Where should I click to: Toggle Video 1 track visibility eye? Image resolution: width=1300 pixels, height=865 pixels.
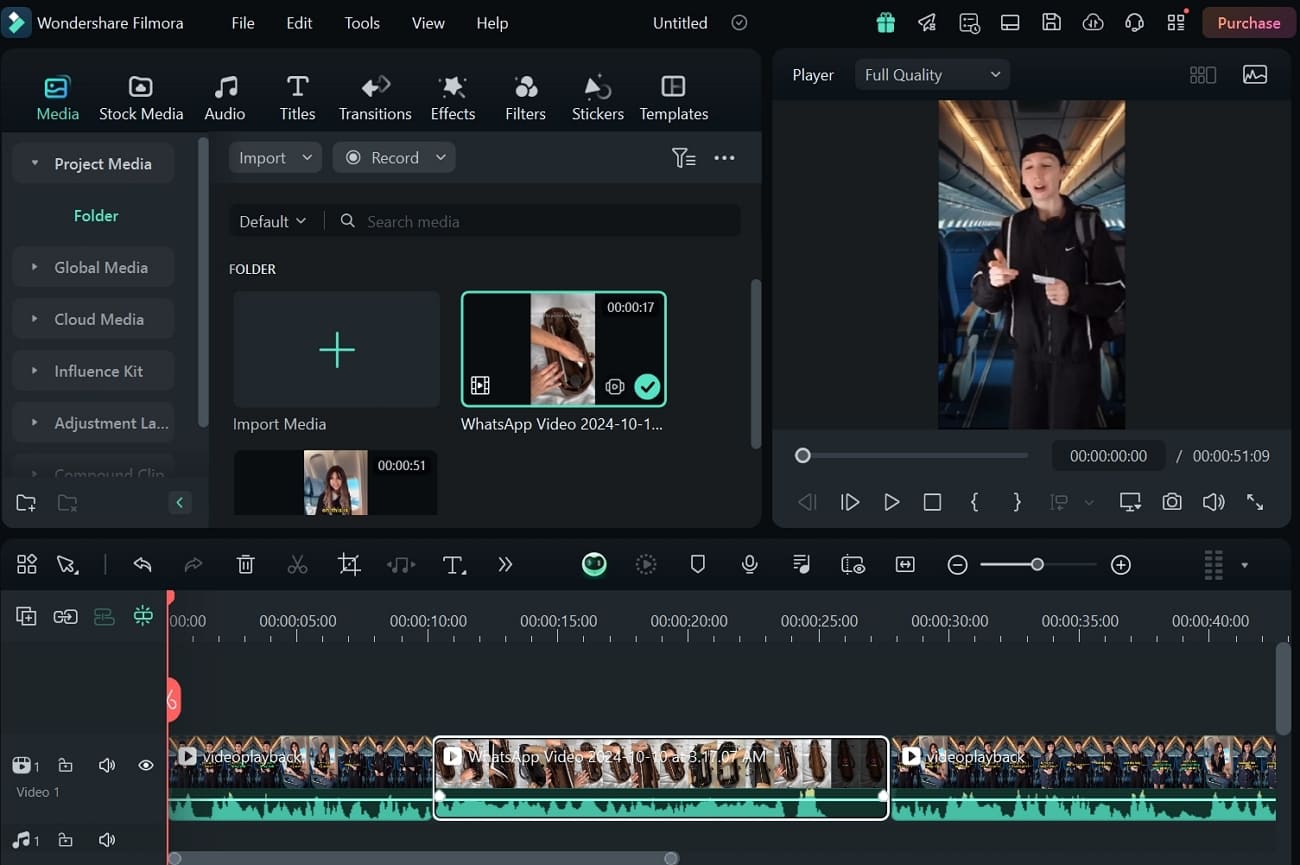tap(146, 765)
